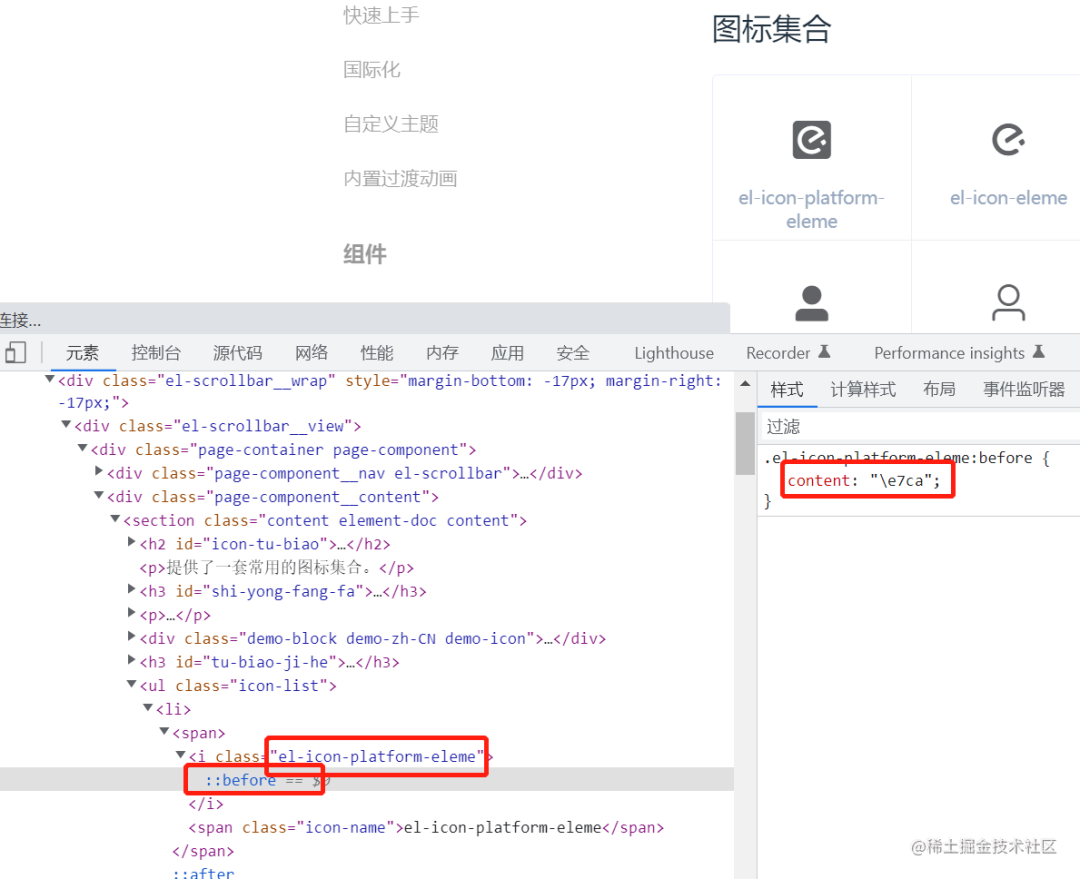Click the content property name in styles
The width and height of the screenshot is (1080, 879).
pyautogui.click(x=819, y=481)
